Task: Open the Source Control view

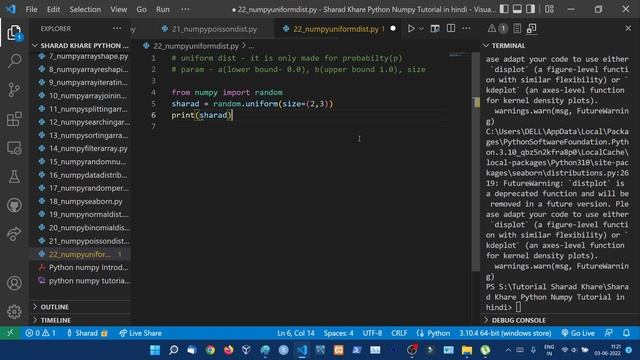Action: coord(14,90)
